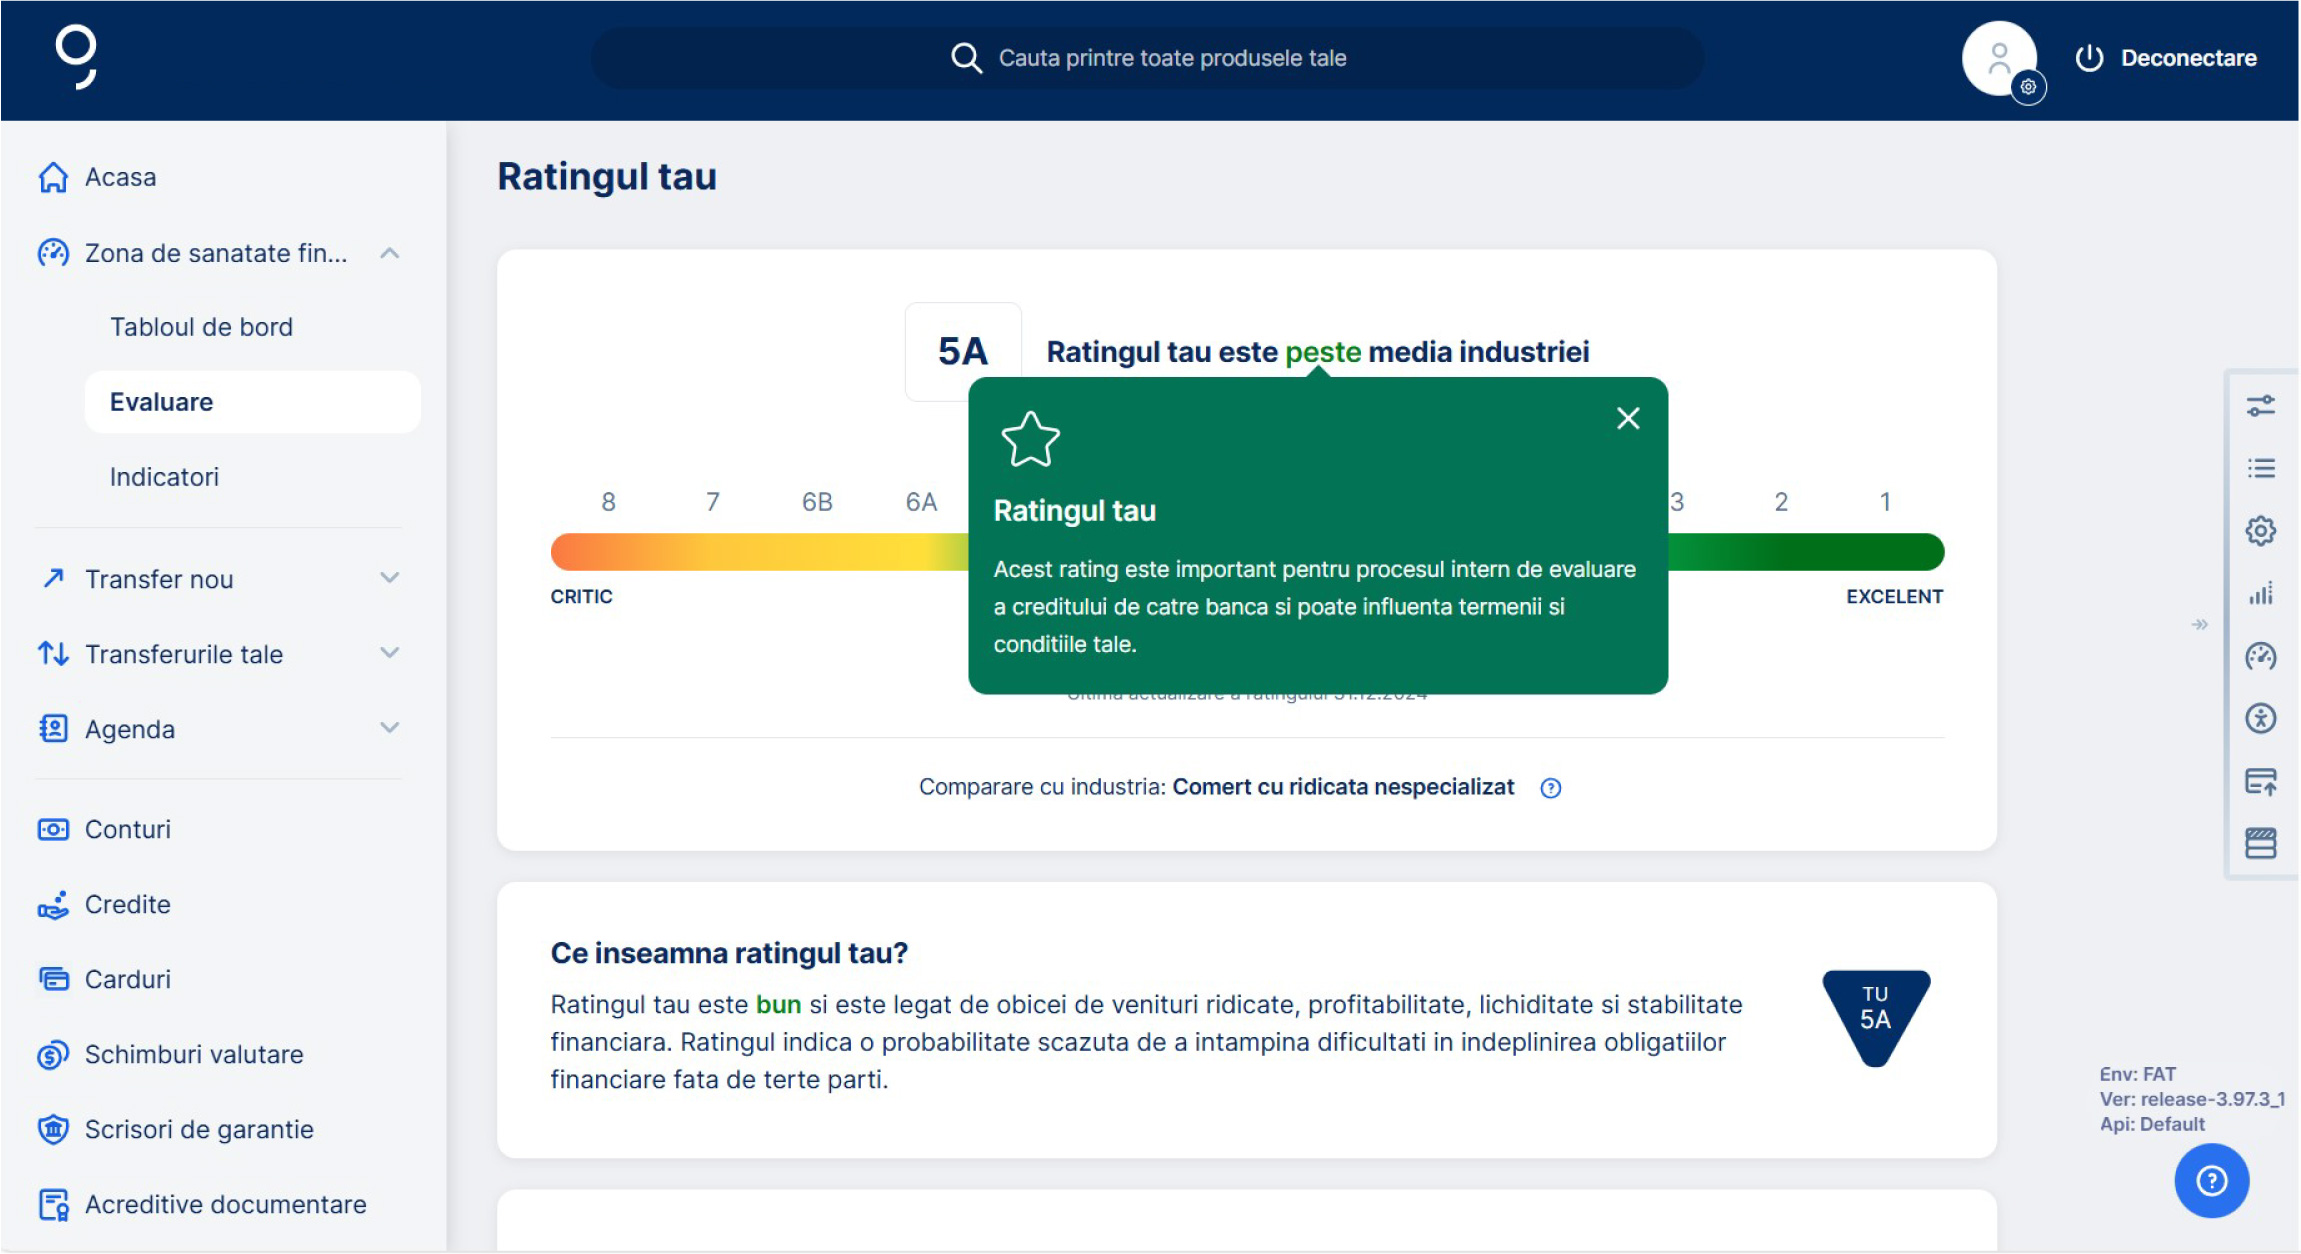Open the bar chart icon in right toolbar

pyautogui.click(x=2260, y=594)
